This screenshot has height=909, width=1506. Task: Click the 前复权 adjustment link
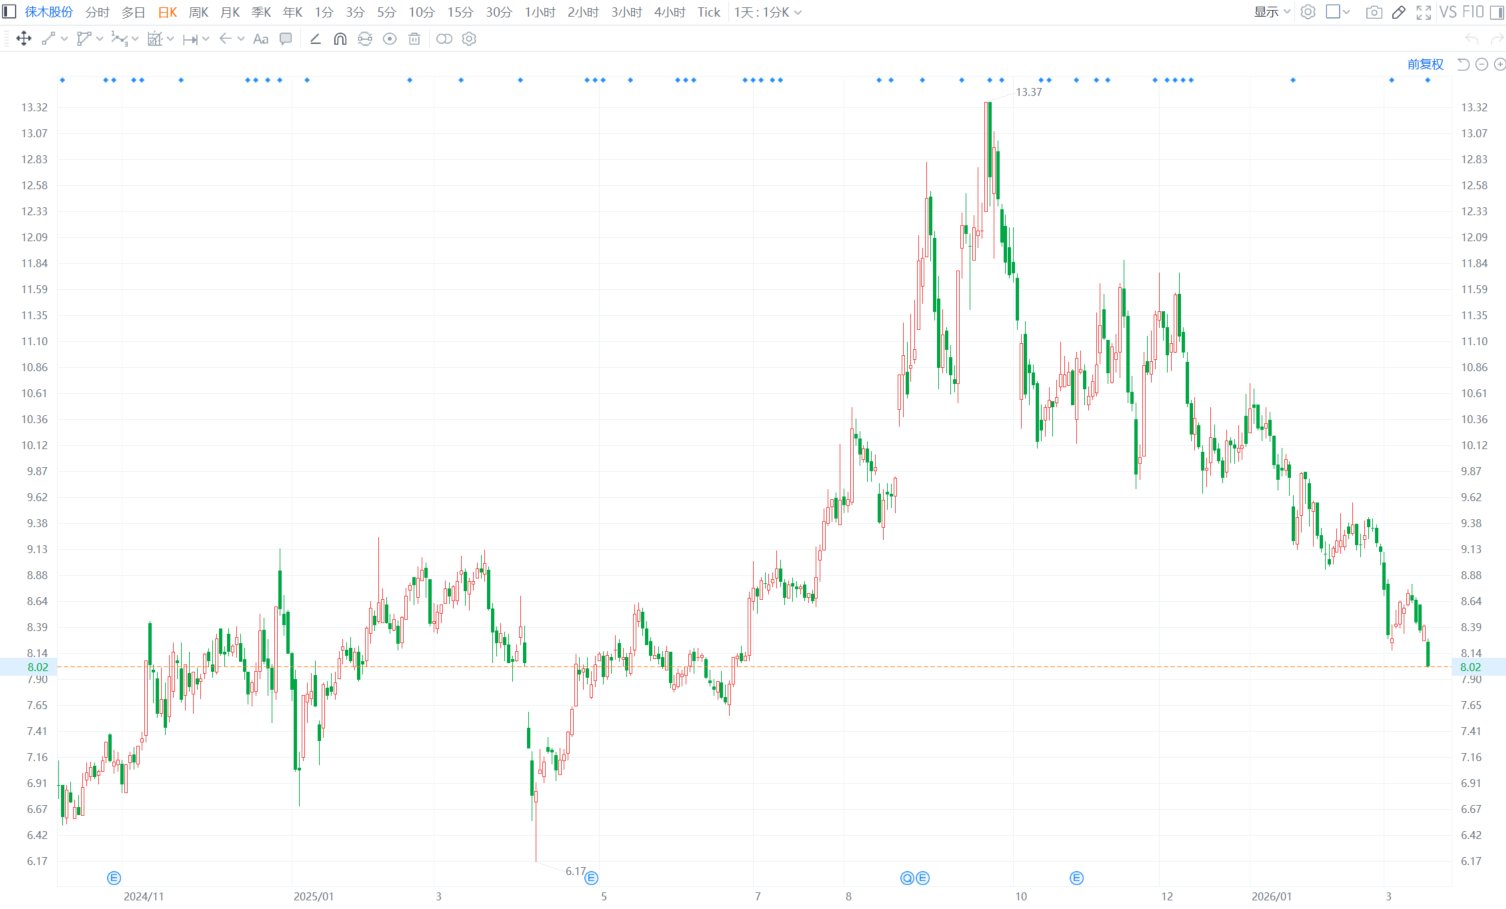(1425, 64)
